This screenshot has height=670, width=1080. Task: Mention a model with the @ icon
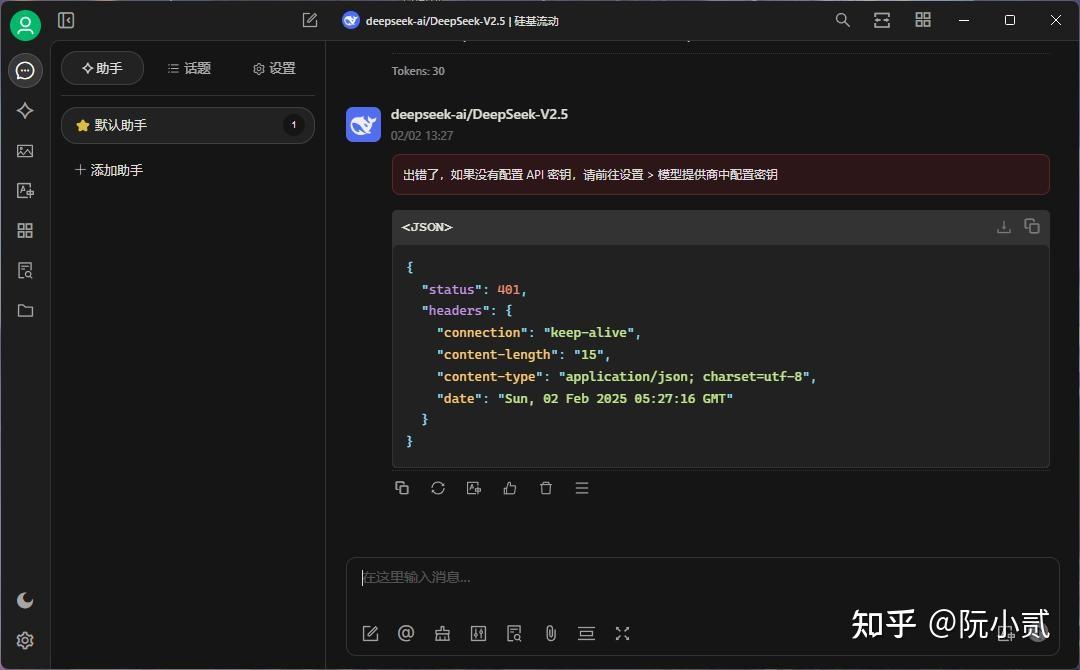[406, 634]
